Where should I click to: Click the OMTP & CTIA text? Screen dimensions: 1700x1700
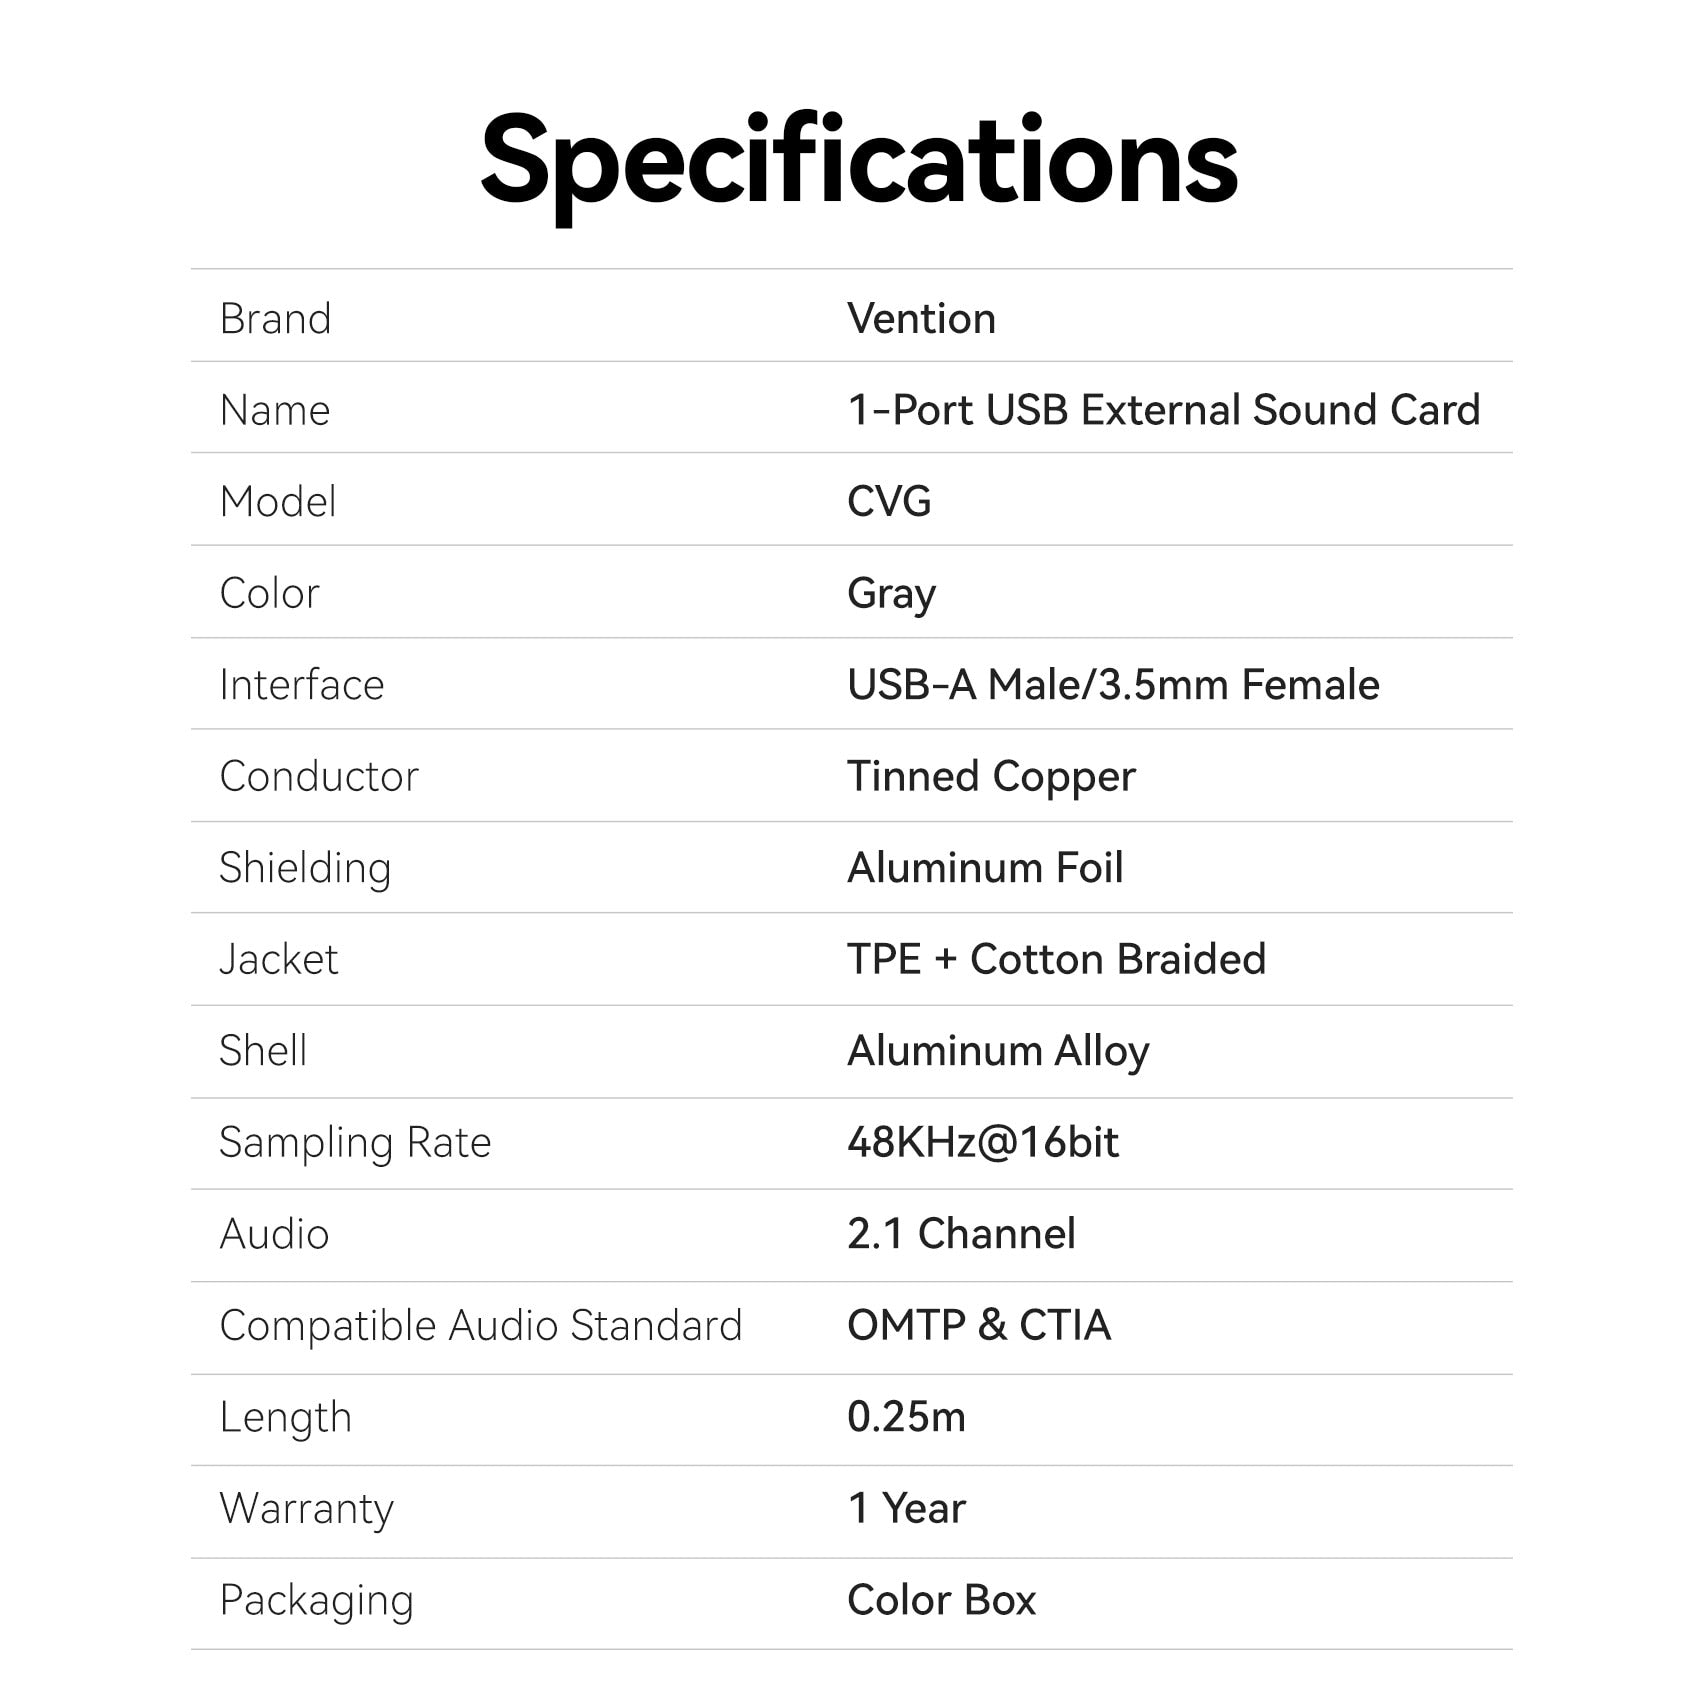pos(979,1325)
